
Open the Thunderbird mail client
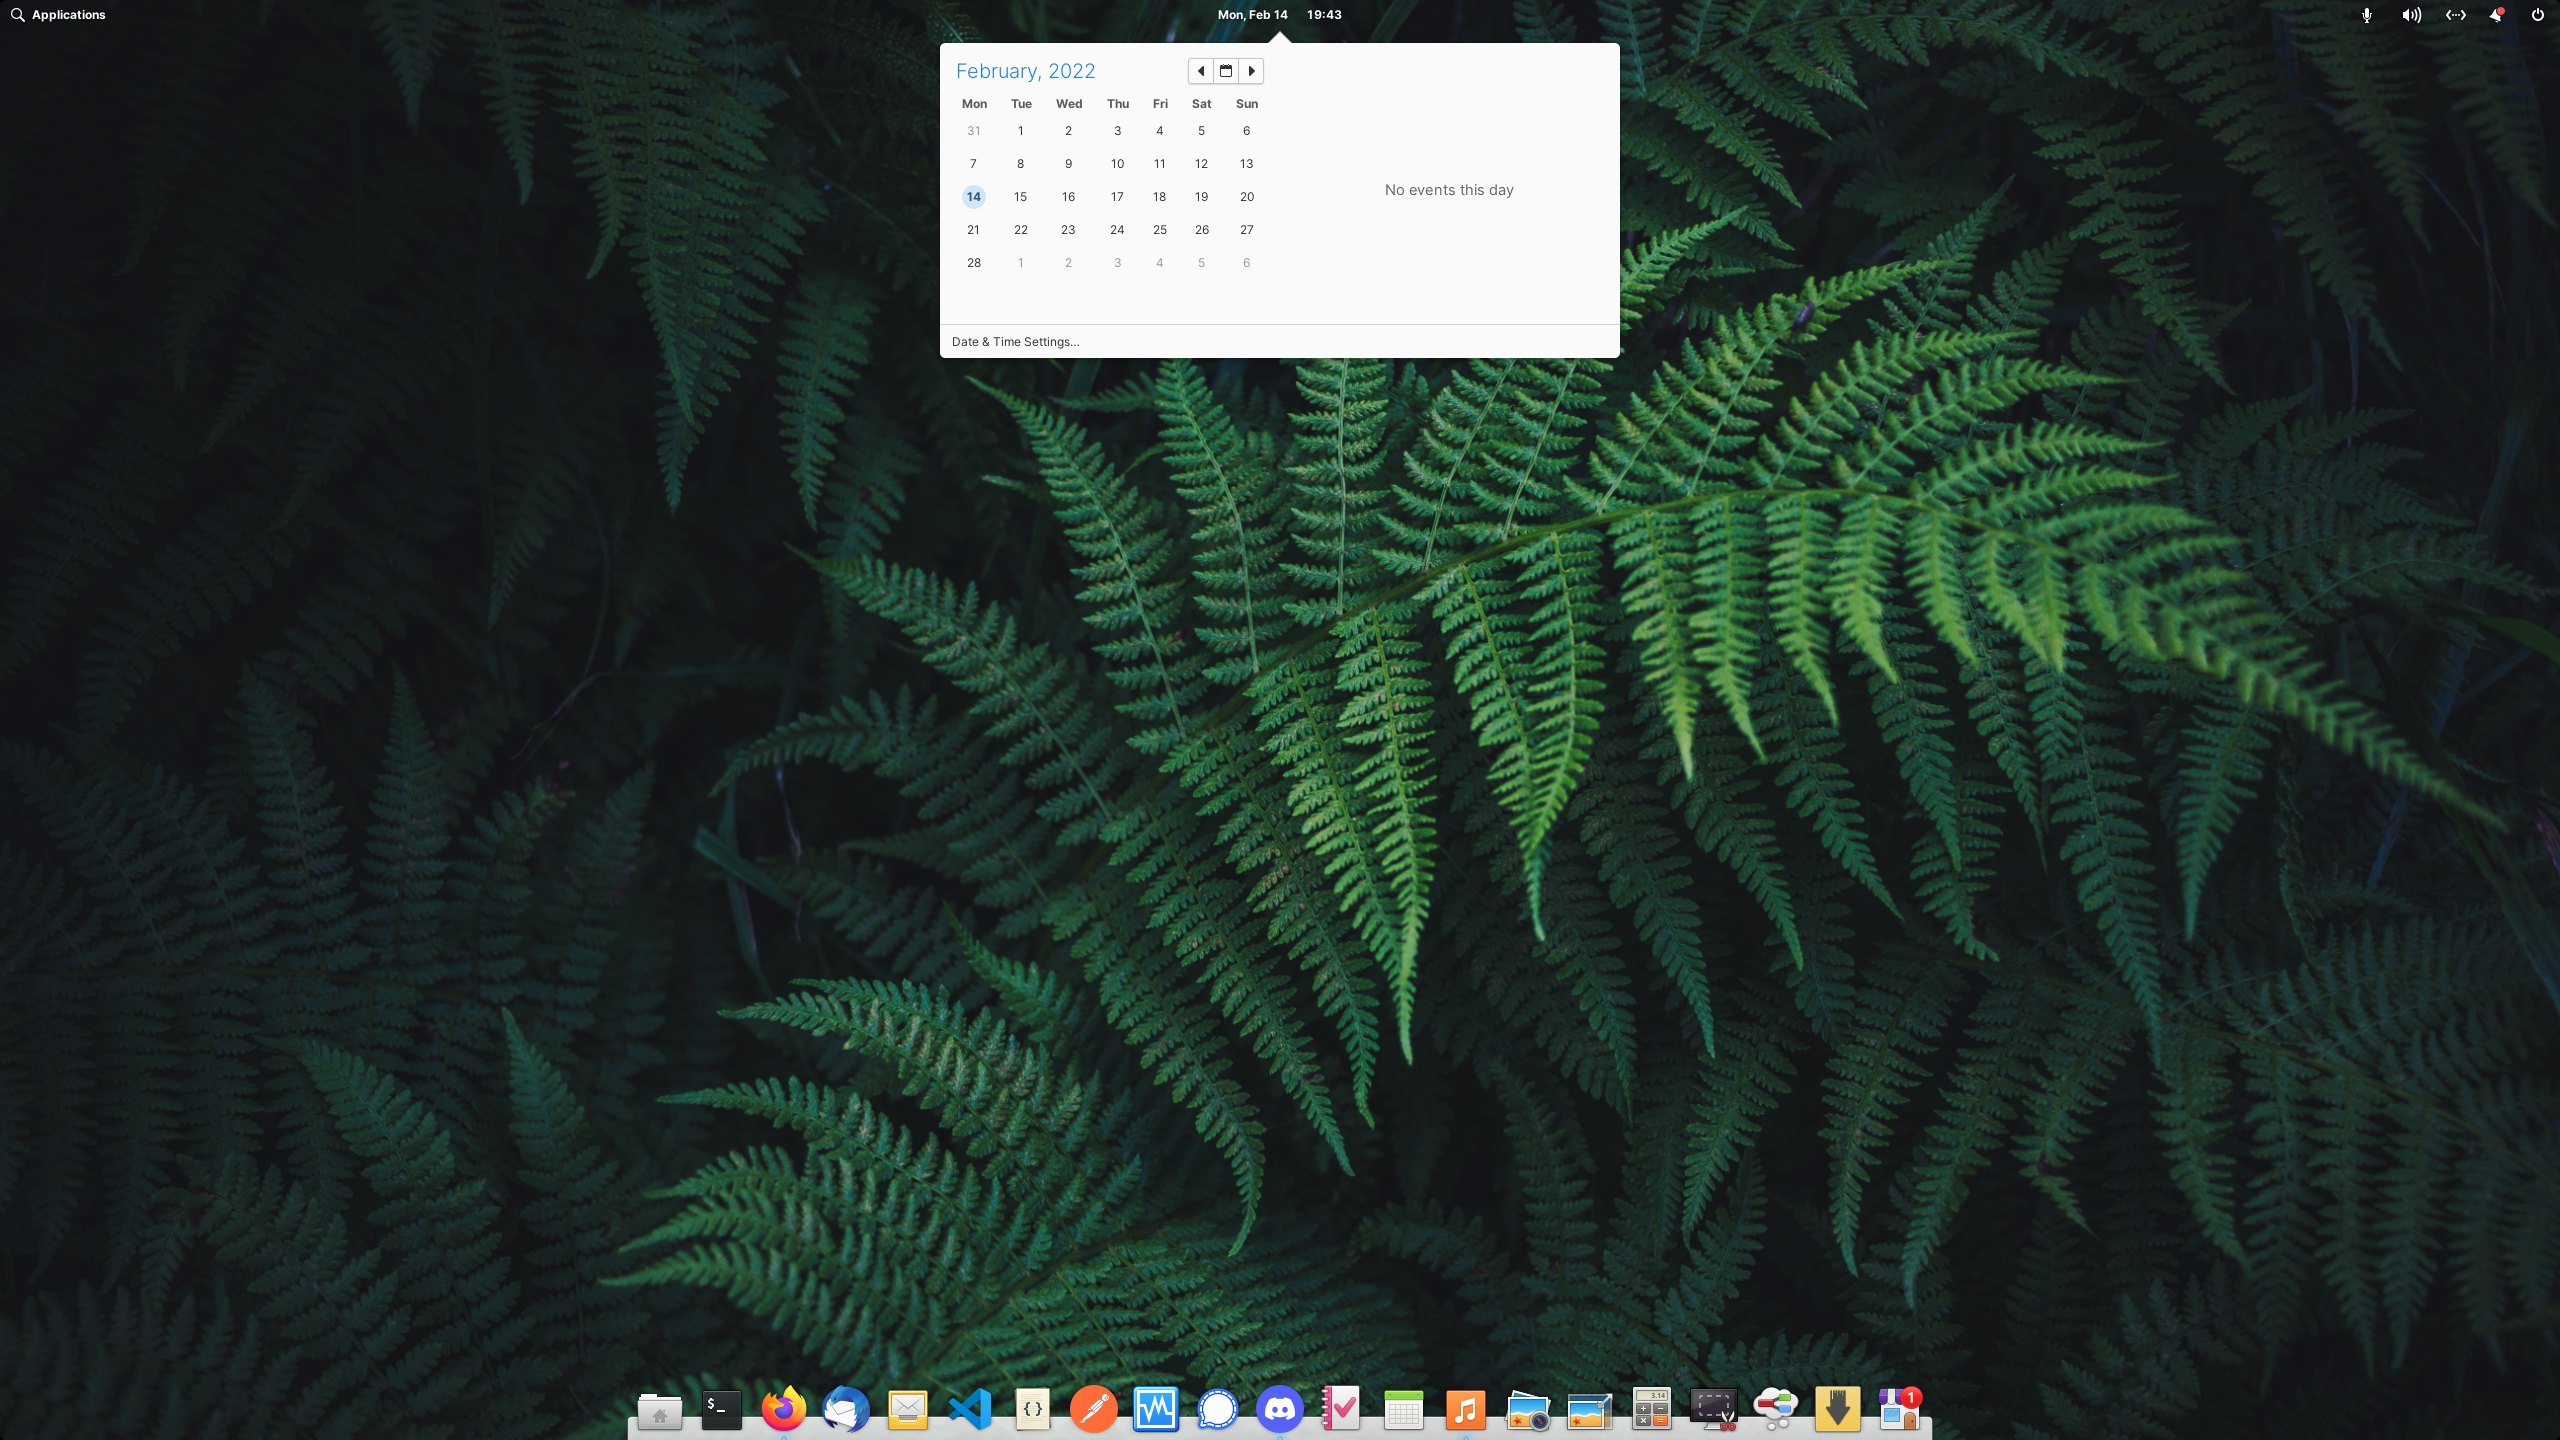(845, 1410)
